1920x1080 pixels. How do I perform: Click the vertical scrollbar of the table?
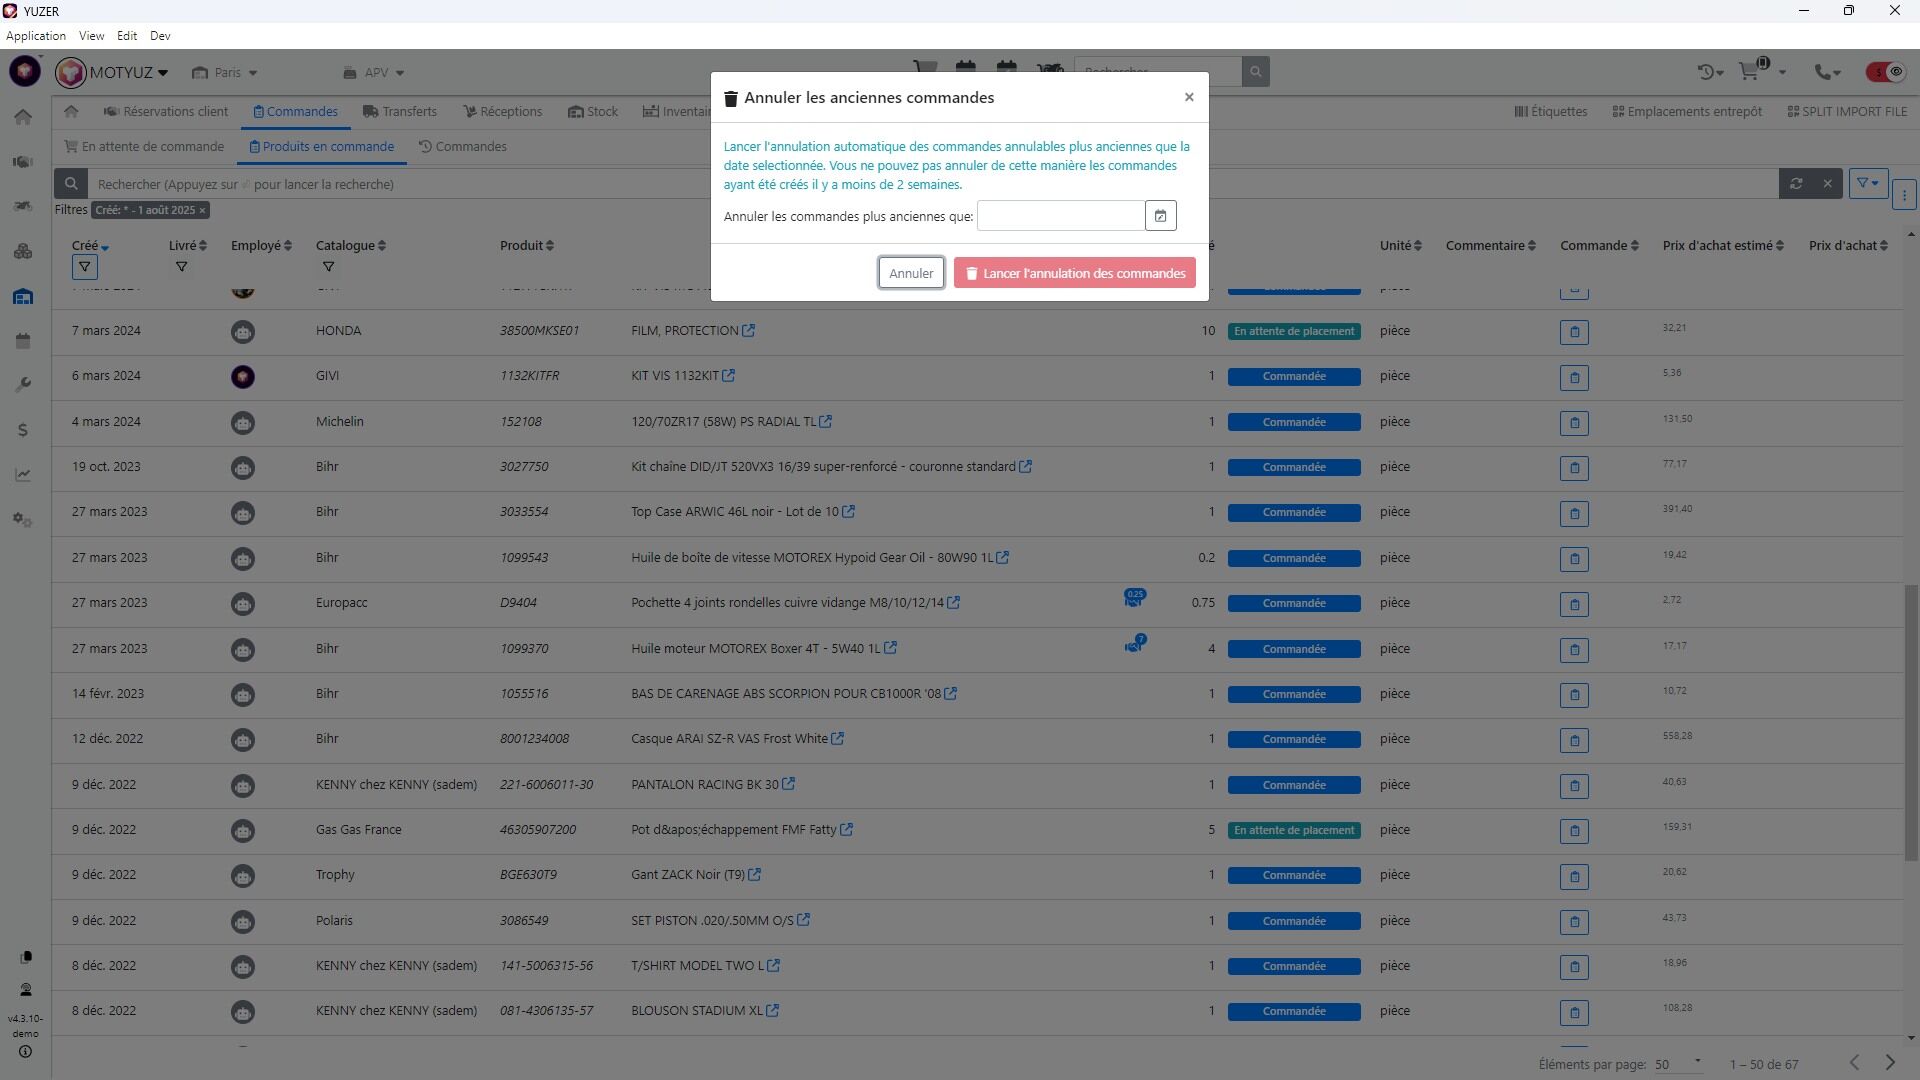[1911, 720]
